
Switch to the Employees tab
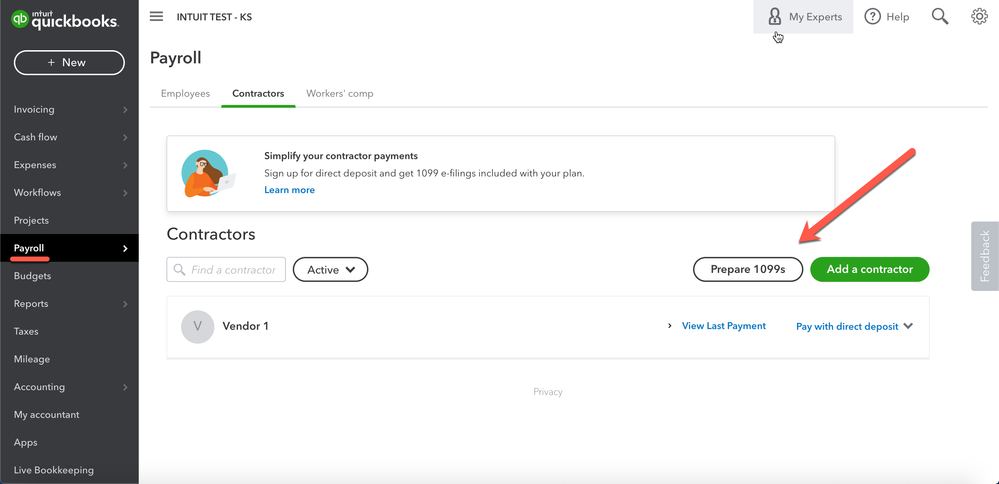pyautogui.click(x=185, y=94)
